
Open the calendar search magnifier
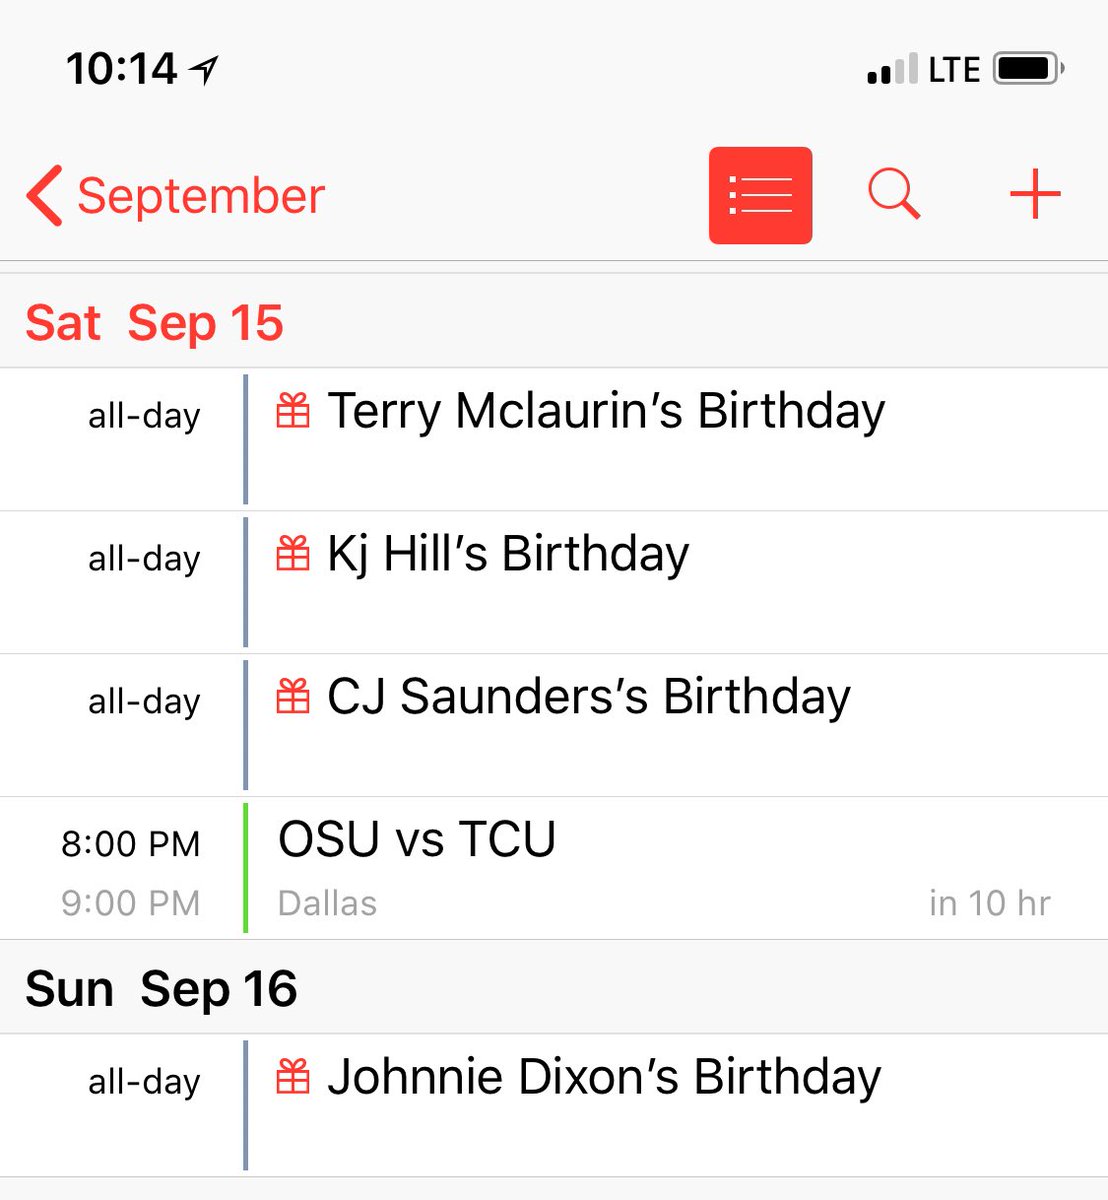click(893, 193)
